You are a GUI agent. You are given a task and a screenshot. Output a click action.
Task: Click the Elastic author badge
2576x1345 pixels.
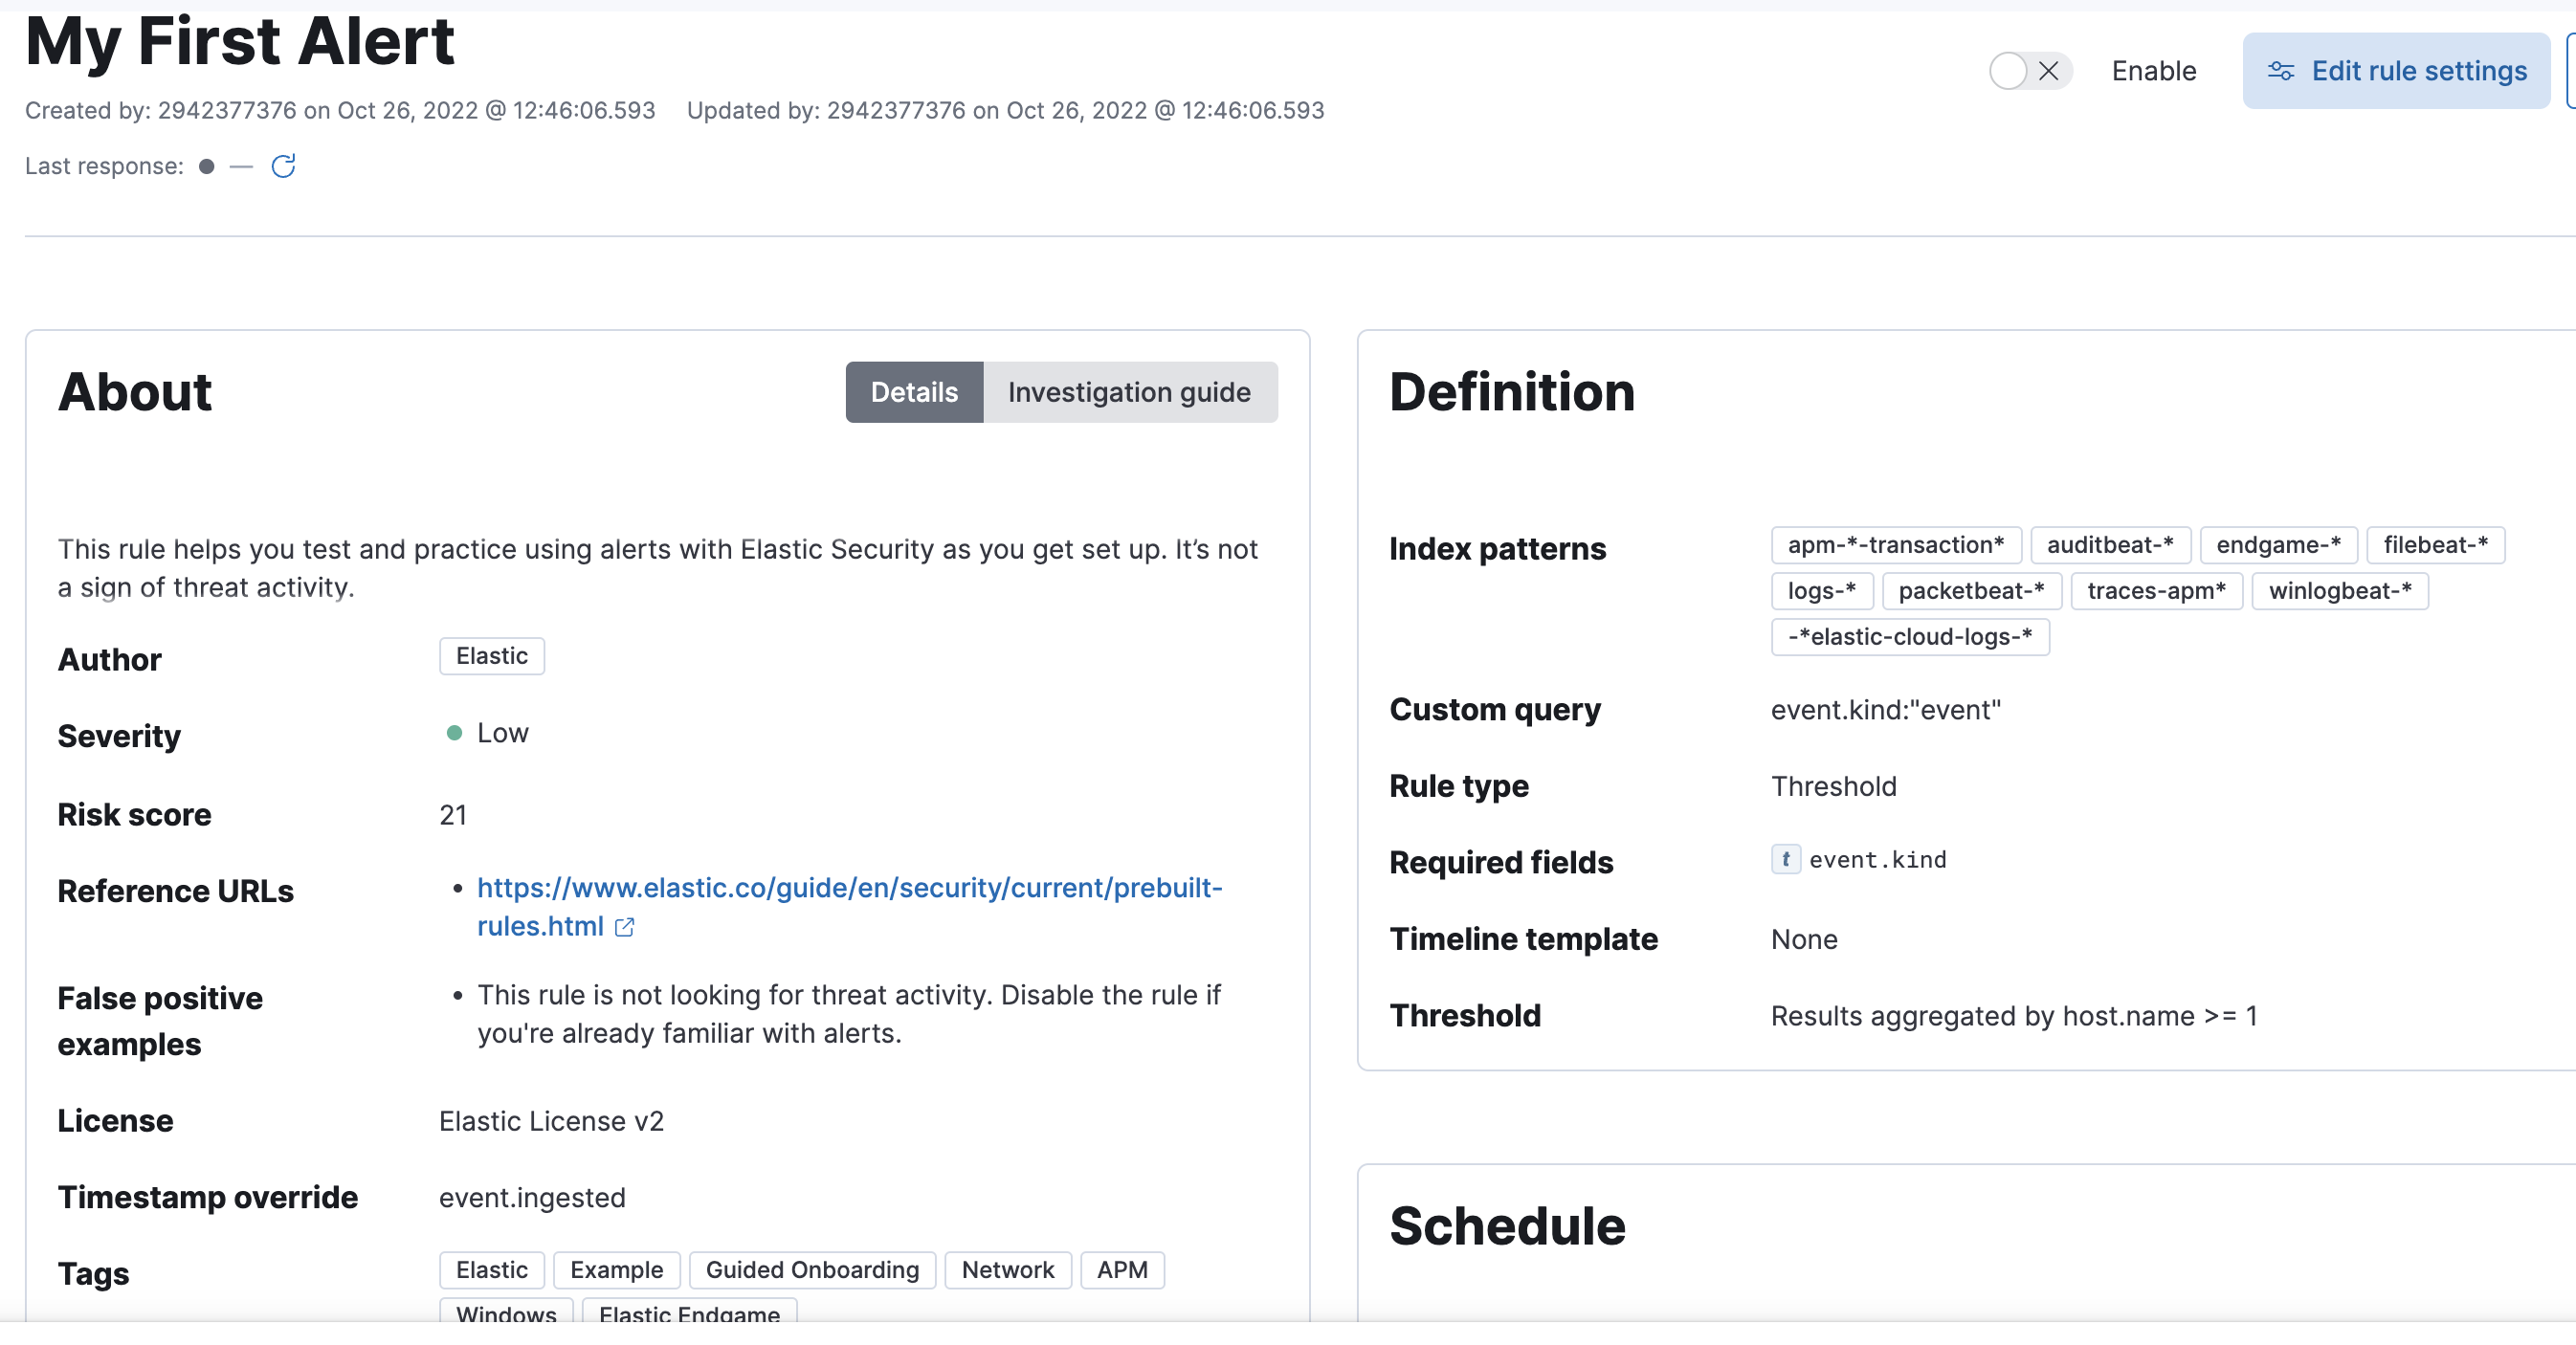[491, 656]
